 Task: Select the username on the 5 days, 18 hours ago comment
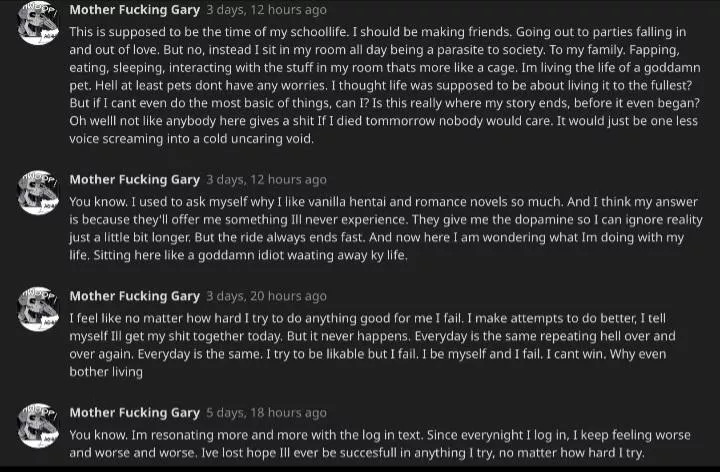coord(134,412)
